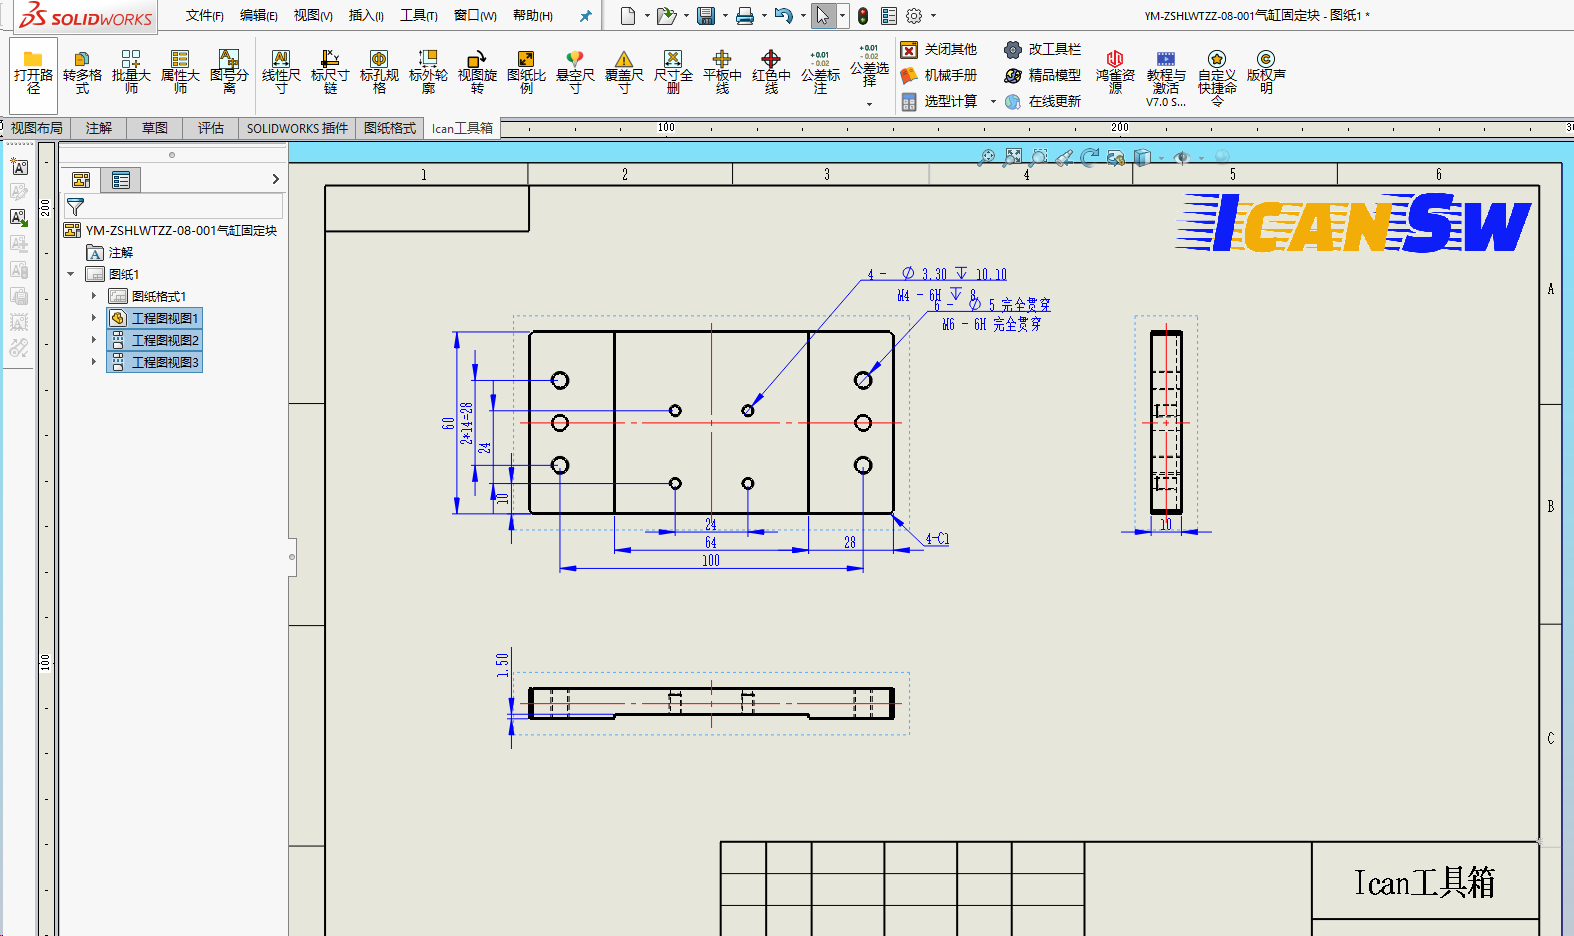Click the 关闭其他 button
1574x936 pixels.
[939, 50]
